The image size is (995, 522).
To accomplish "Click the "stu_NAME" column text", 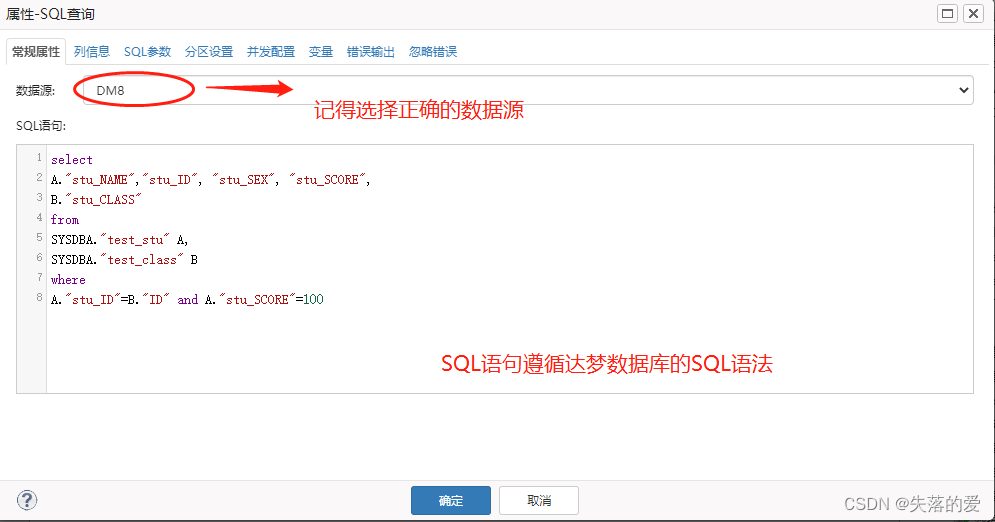I will point(100,179).
